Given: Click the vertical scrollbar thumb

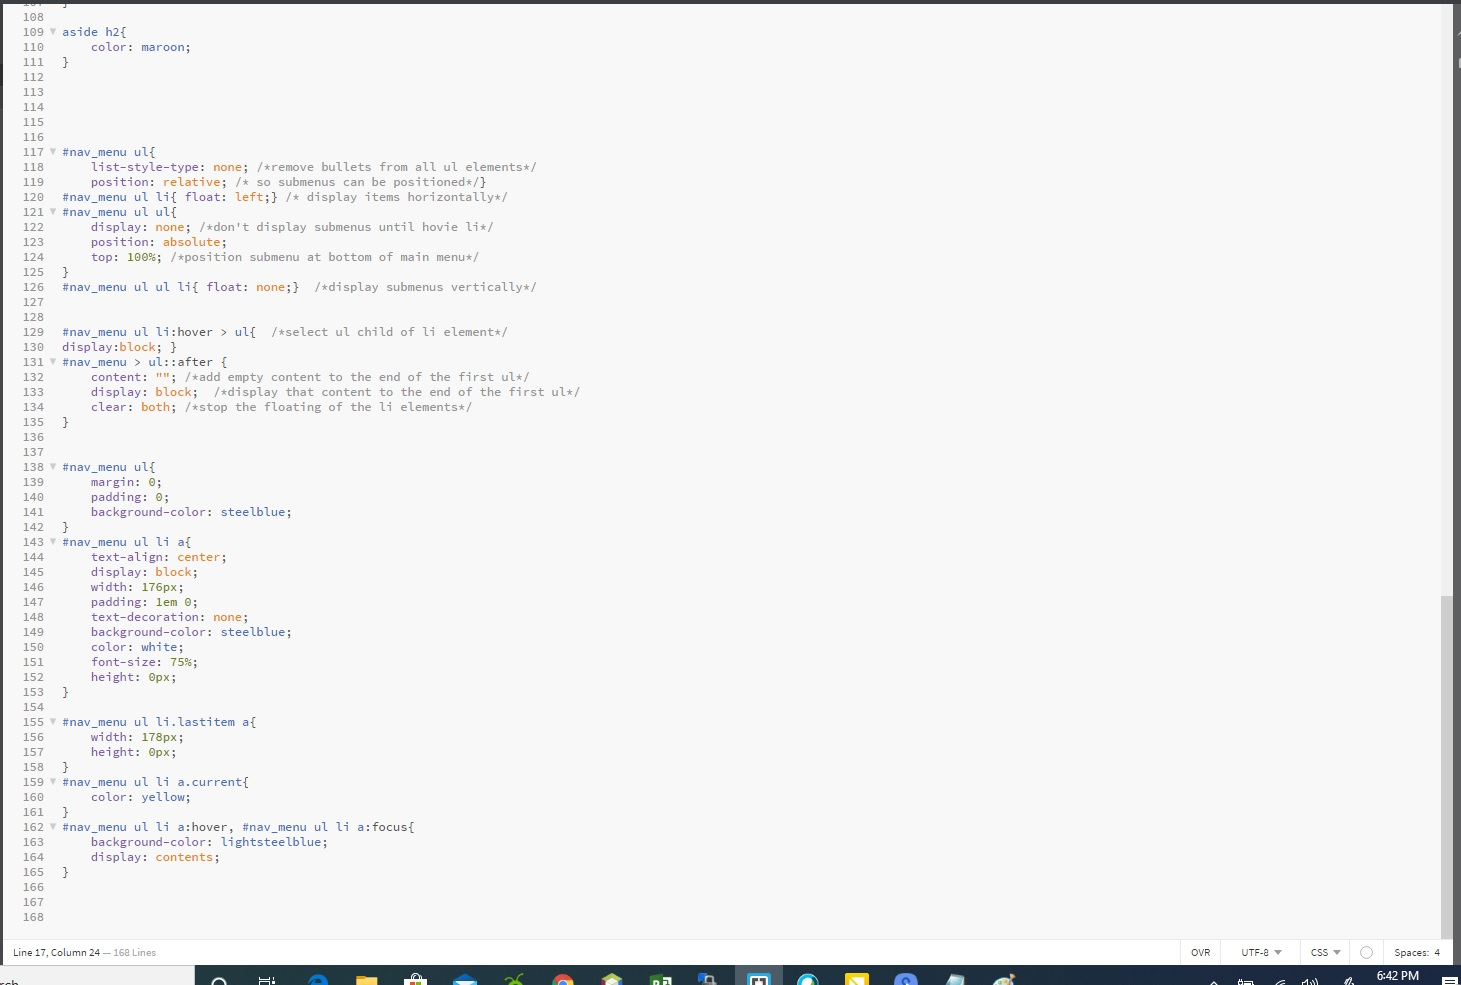Looking at the screenshot, I should pyautogui.click(x=1446, y=765).
